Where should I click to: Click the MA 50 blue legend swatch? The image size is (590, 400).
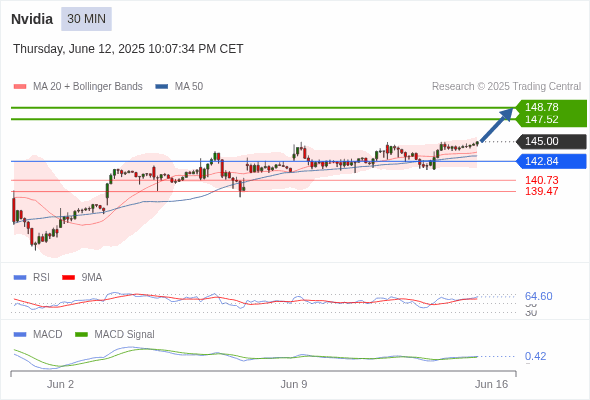click(161, 87)
